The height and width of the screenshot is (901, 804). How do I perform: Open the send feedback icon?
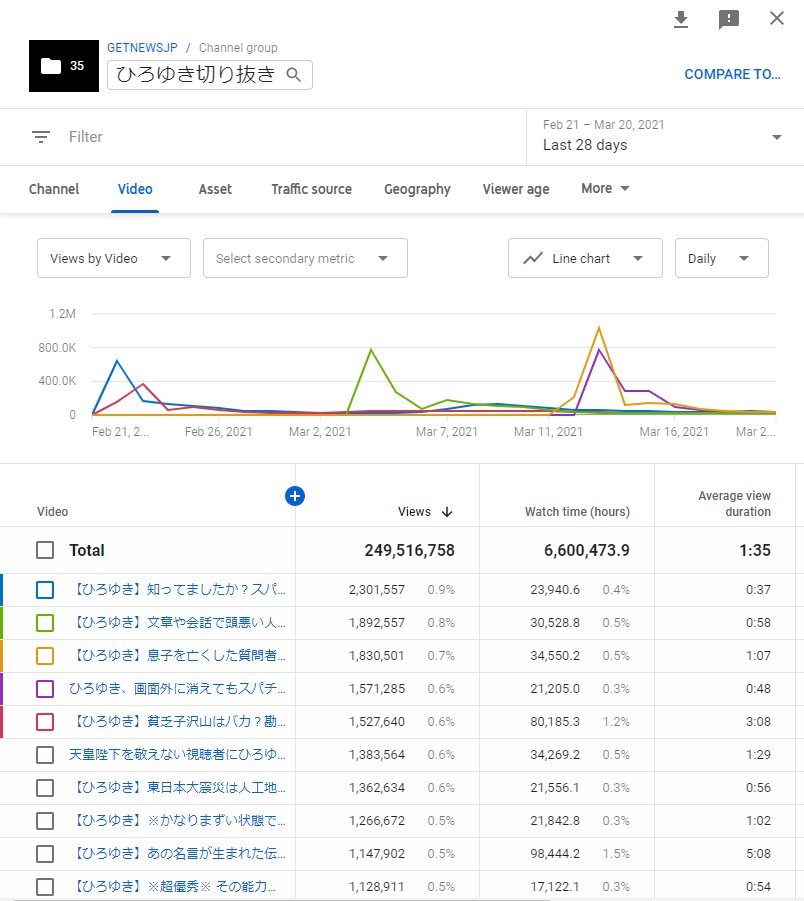coord(728,19)
